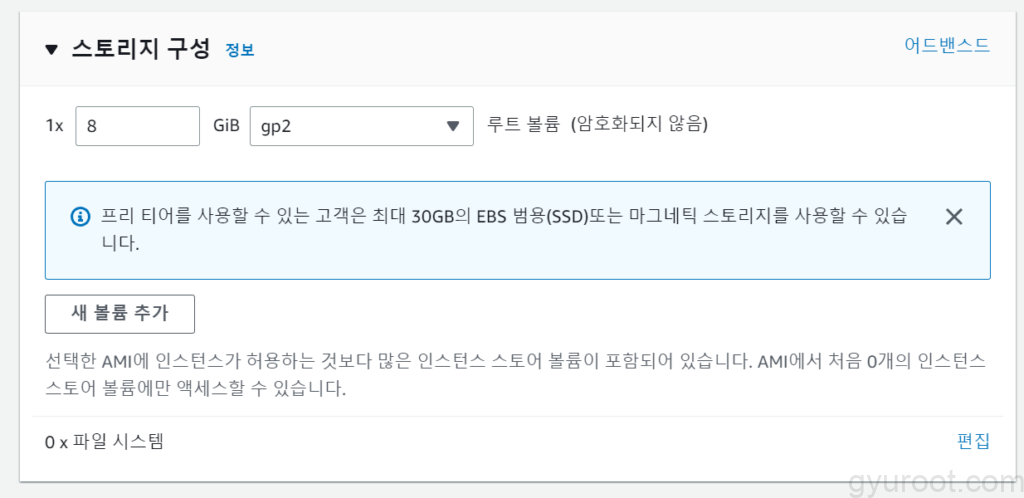Click the gp2 dropdown arrow

point(452,126)
